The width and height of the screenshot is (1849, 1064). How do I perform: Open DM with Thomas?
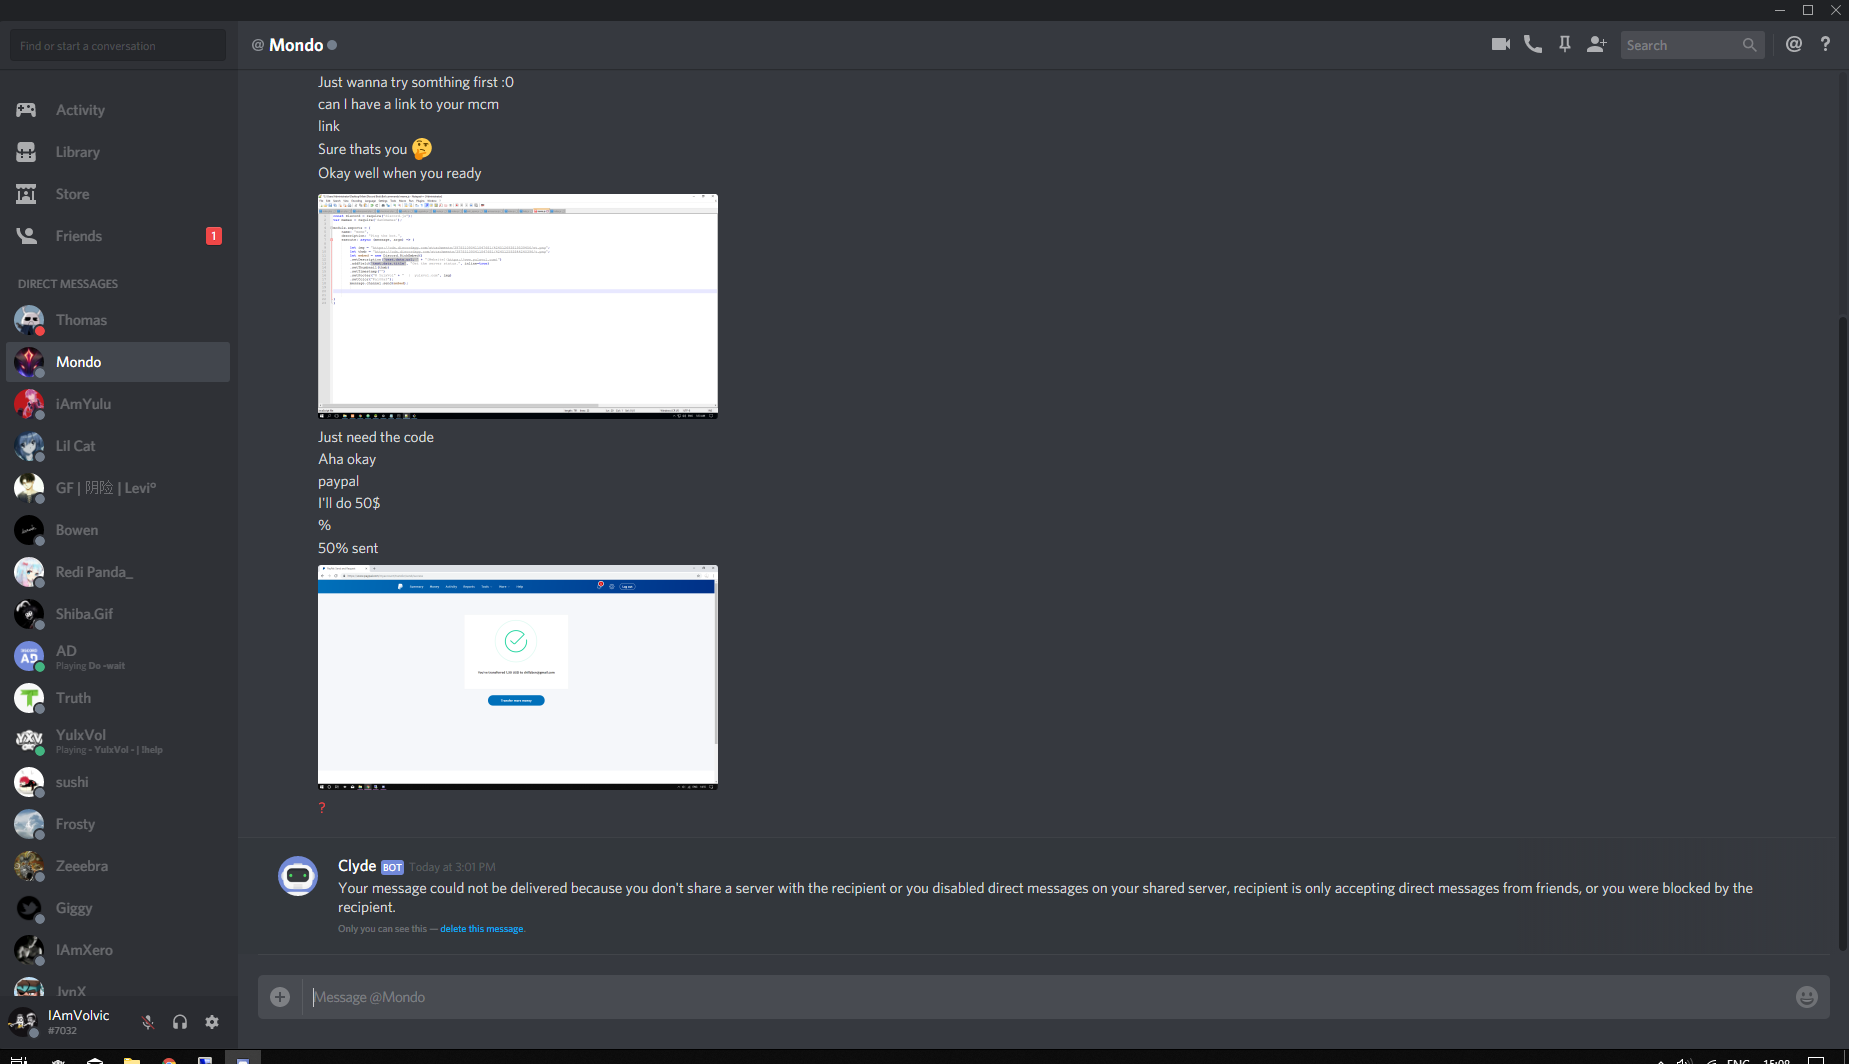(118, 320)
